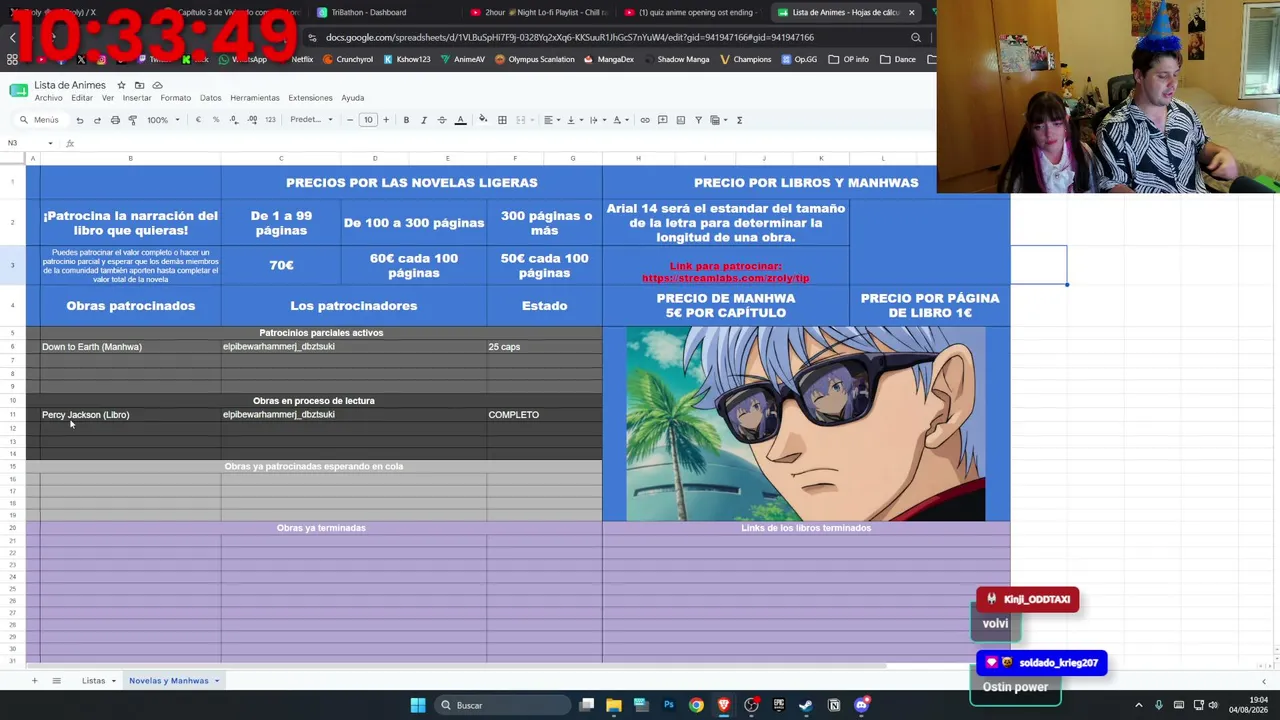
Task: Open the all sheets list icon
Action: (56, 681)
